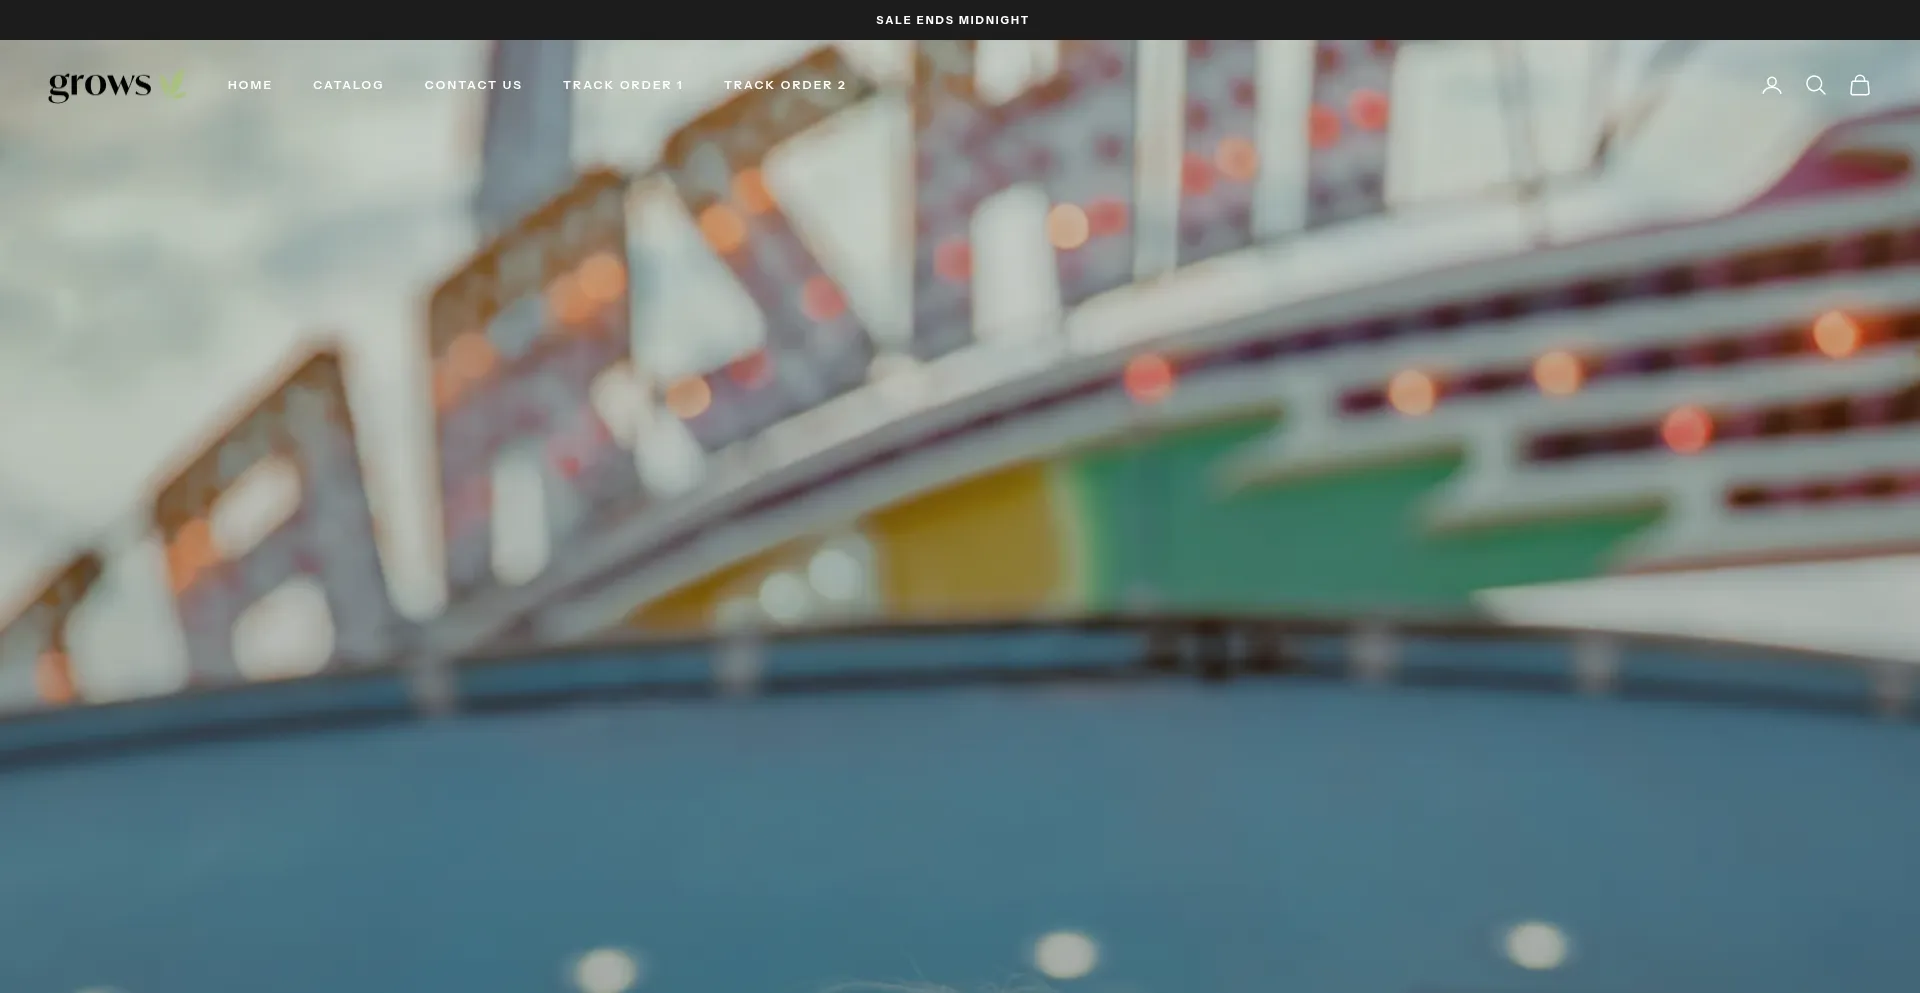Screen dimensions: 1920x993
Task: Click empty header space right of Track Order 2
Action: pos(1300,85)
